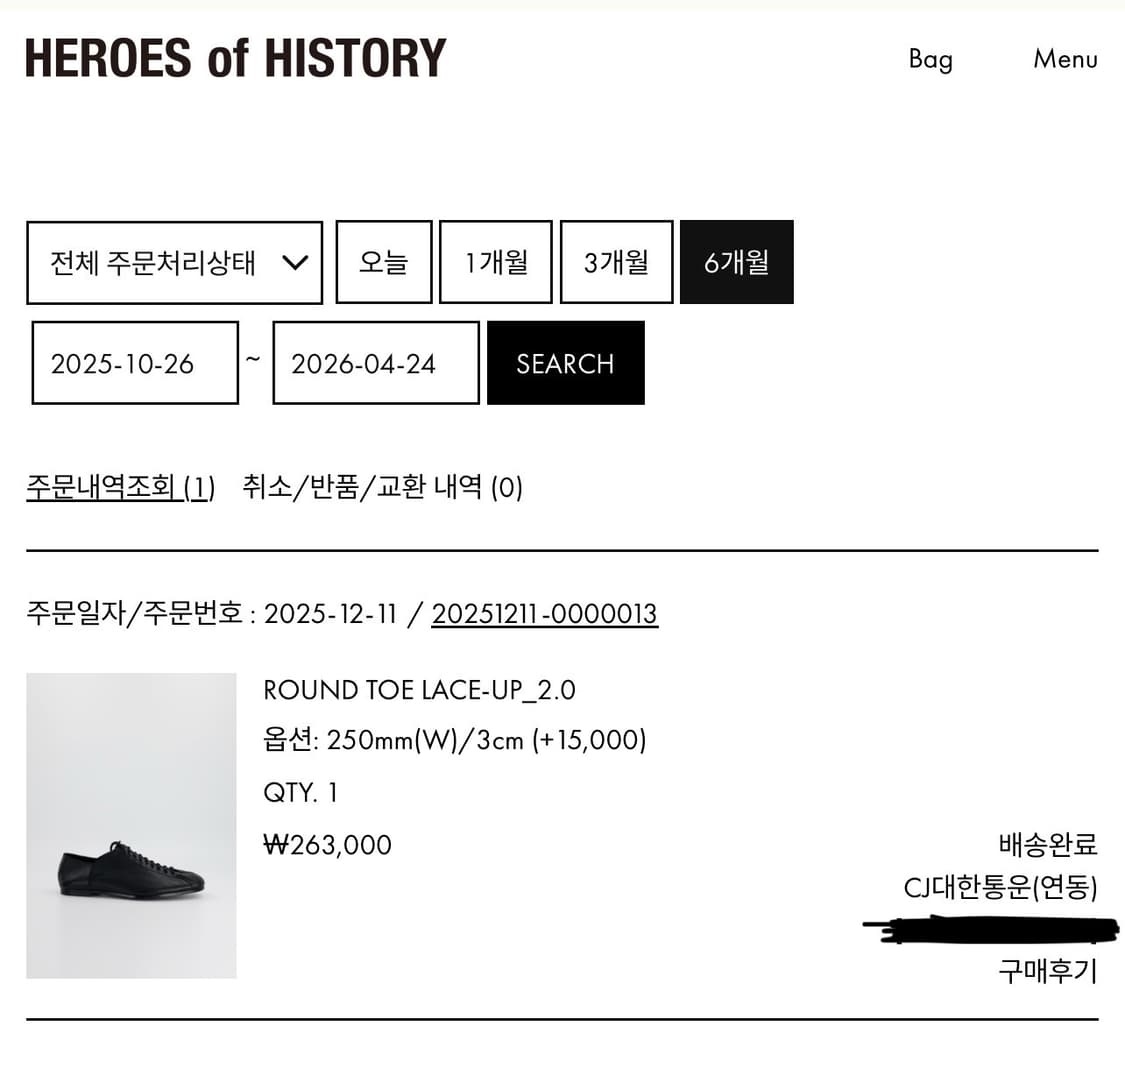
Task: Click the end date field 2026-04-24
Action: (x=375, y=363)
